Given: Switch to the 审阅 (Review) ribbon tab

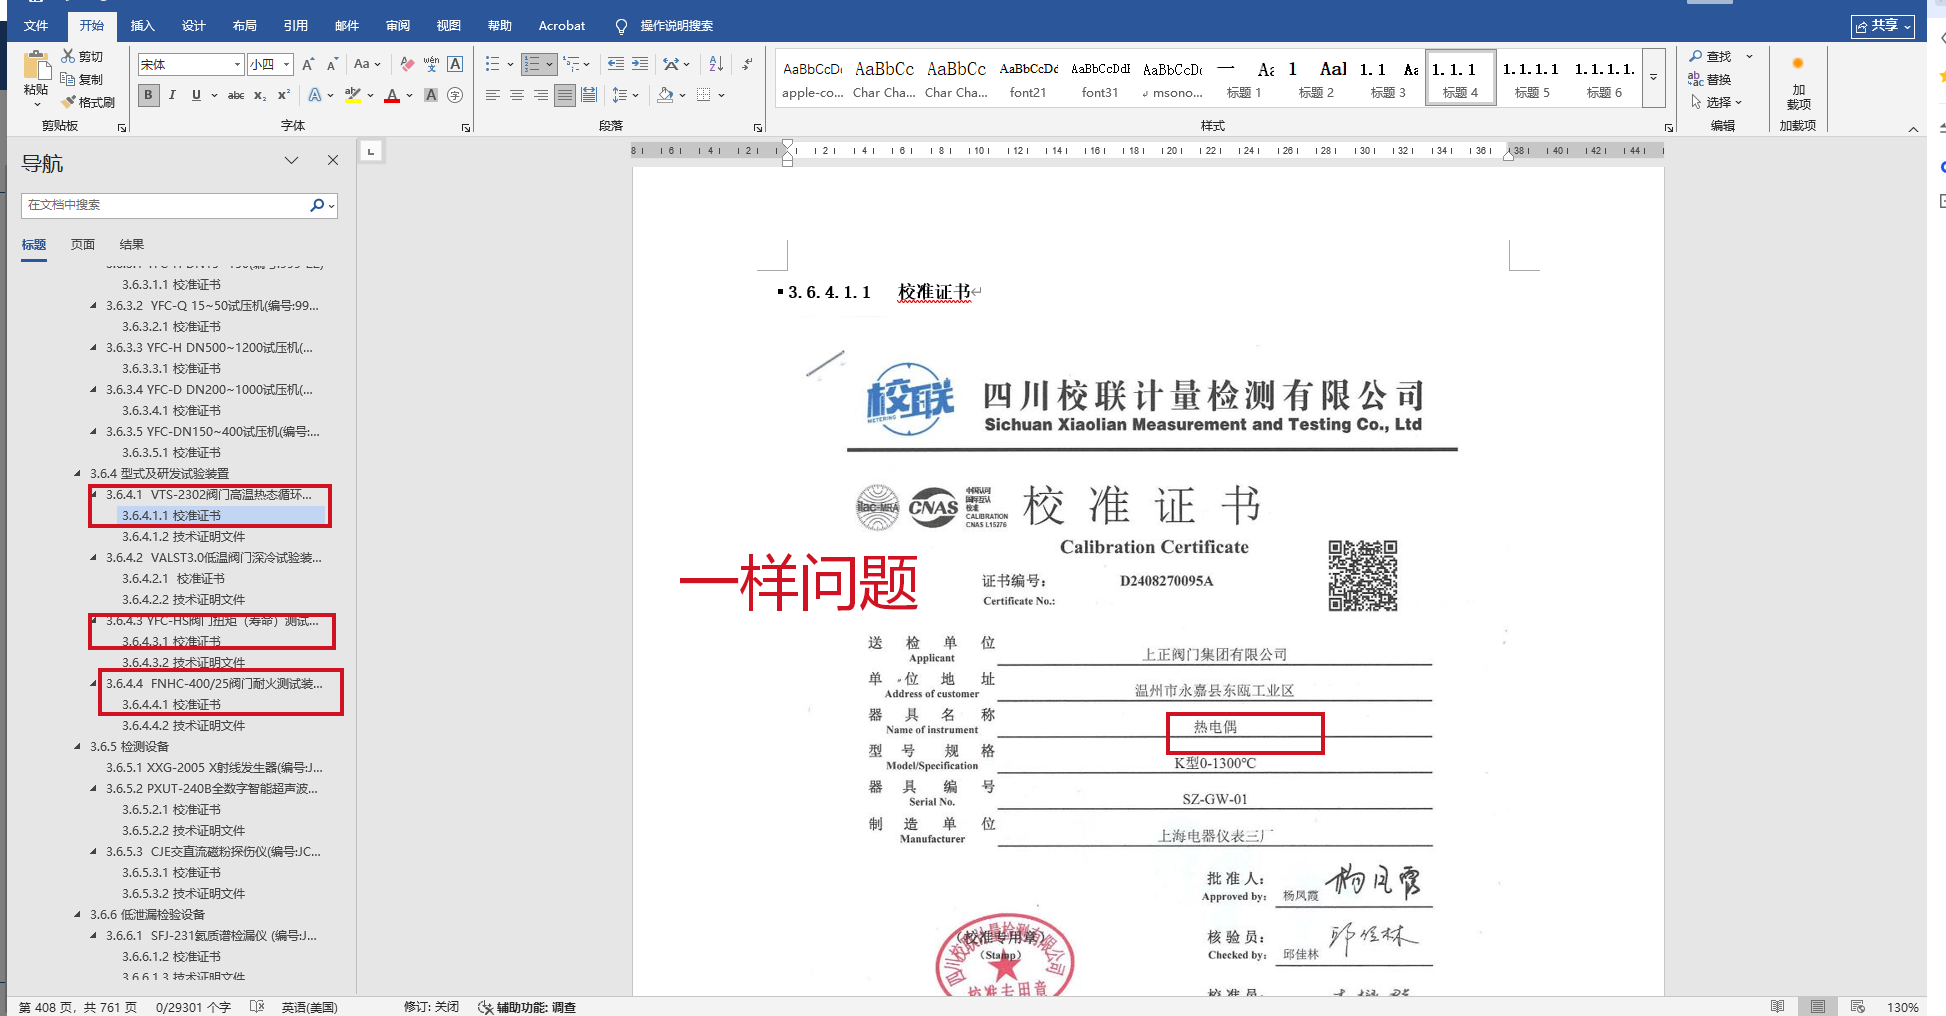Looking at the screenshot, I should 398,25.
